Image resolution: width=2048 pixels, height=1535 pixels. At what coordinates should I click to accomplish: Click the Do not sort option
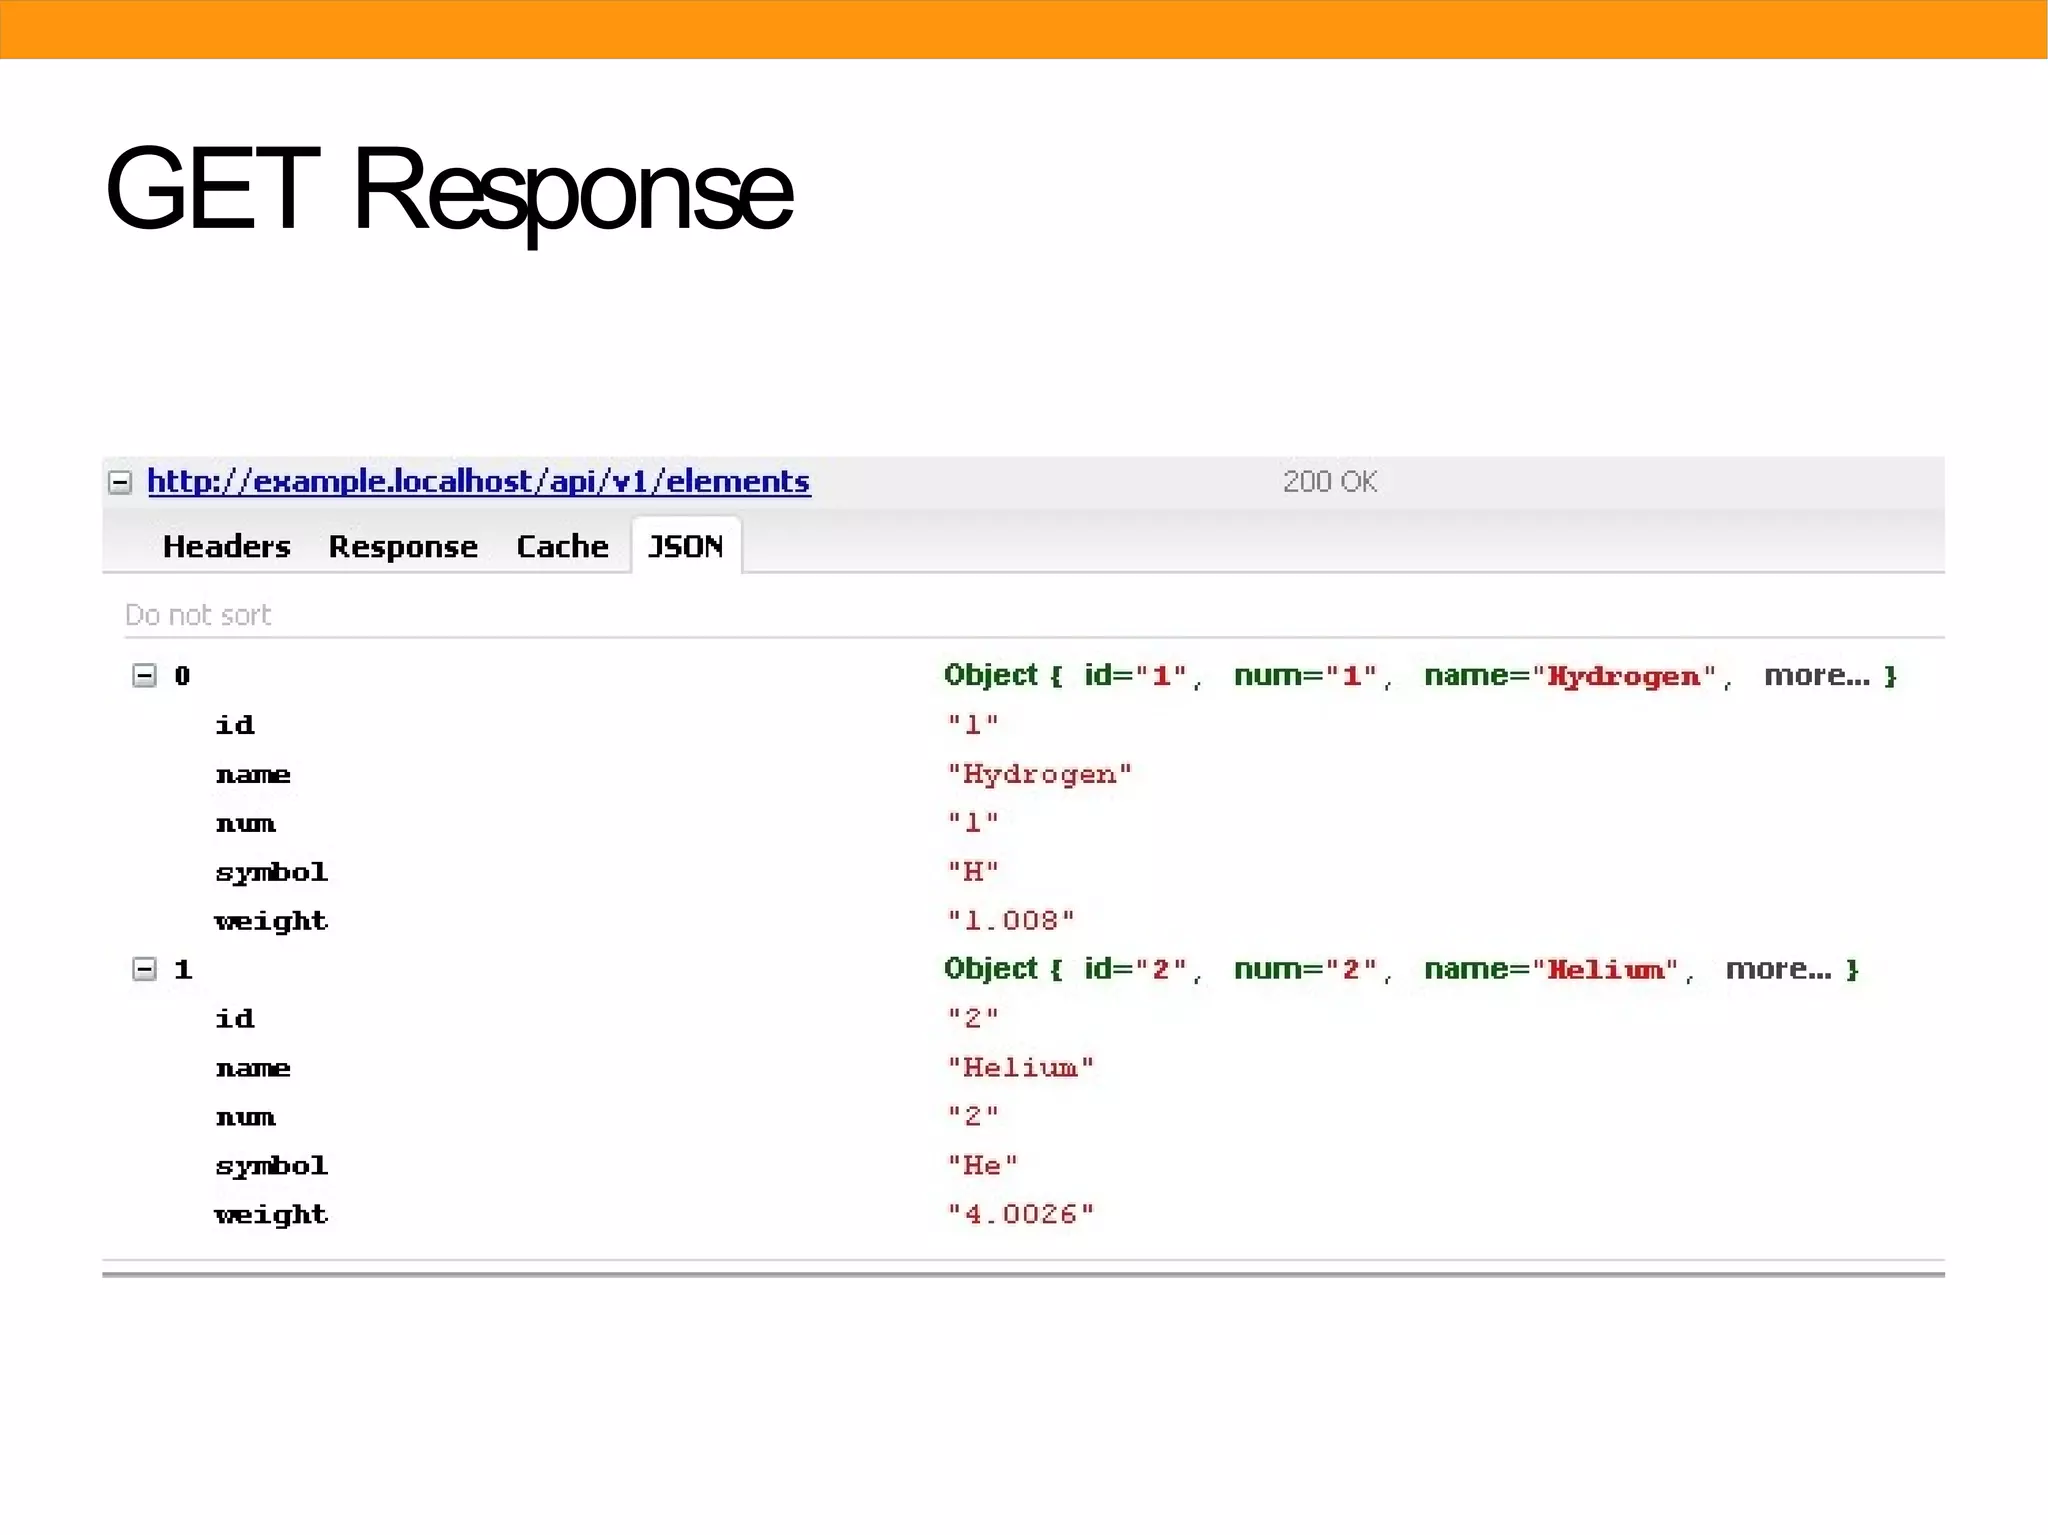click(x=198, y=615)
